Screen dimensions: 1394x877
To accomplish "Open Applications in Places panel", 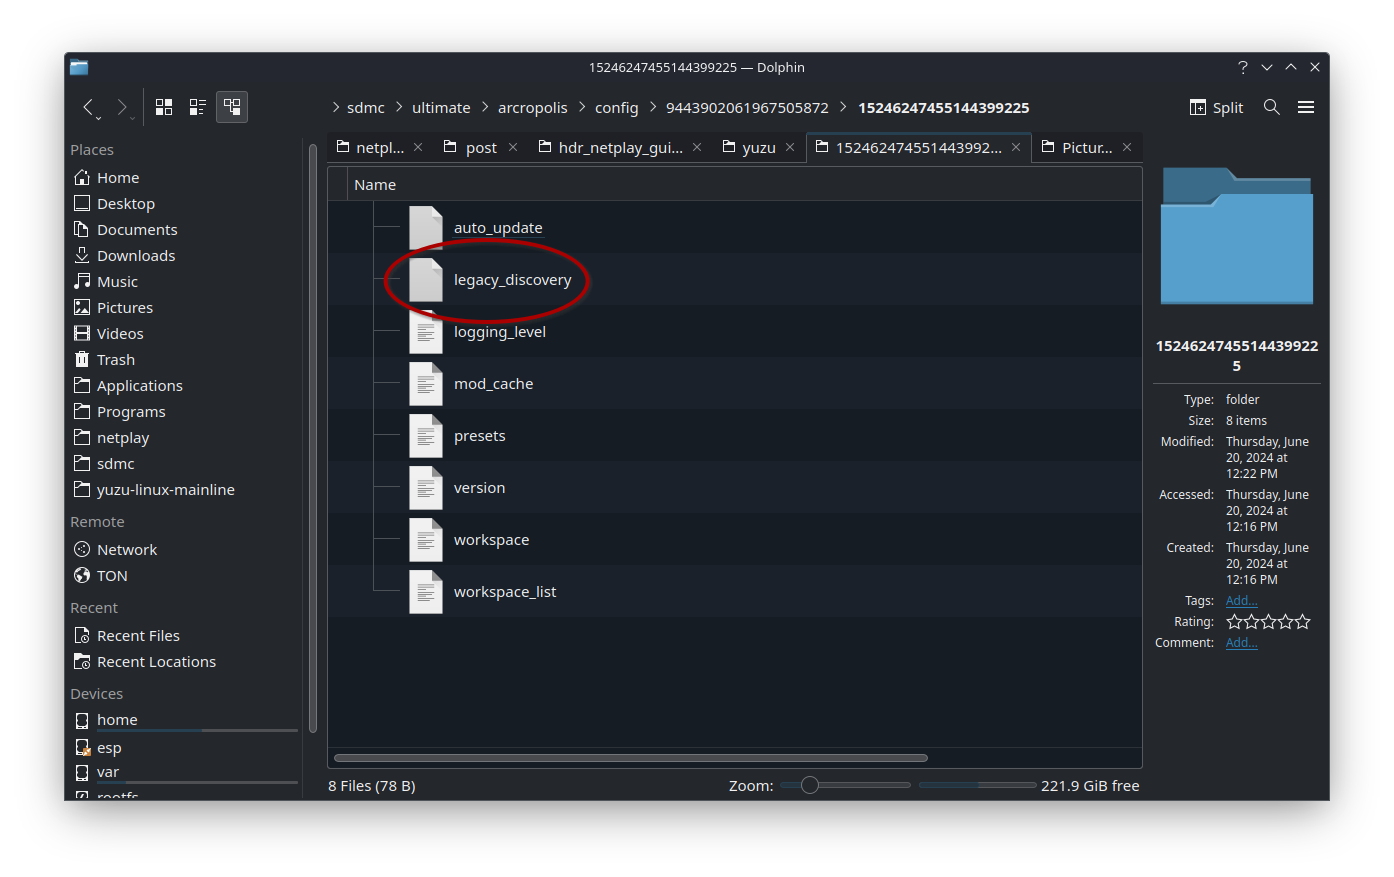I will point(185,385).
